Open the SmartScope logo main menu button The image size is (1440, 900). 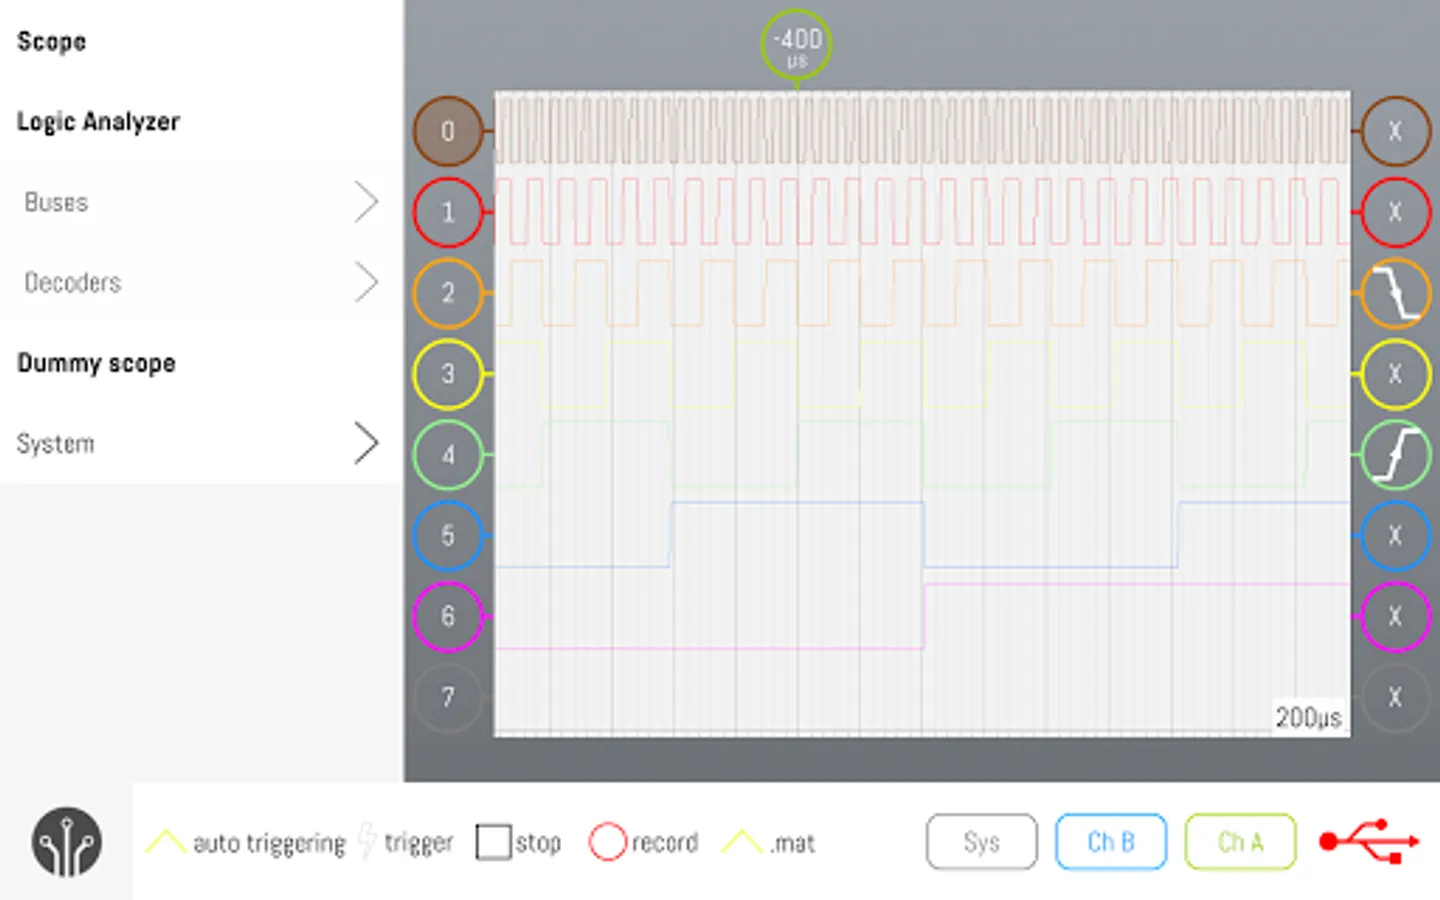coord(66,842)
